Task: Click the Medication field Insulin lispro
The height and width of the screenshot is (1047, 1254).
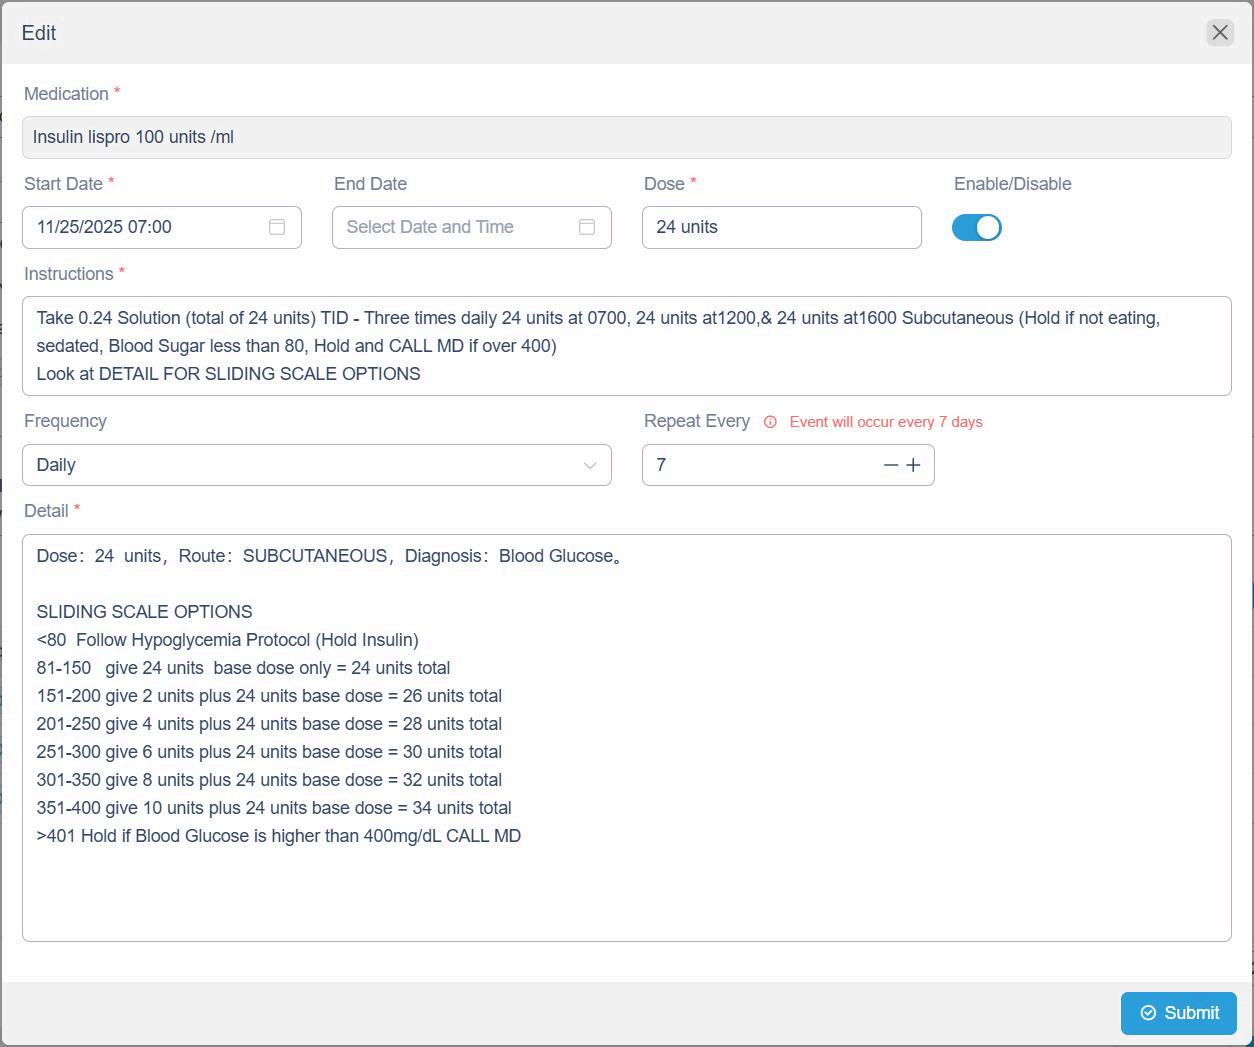Action: point(626,137)
